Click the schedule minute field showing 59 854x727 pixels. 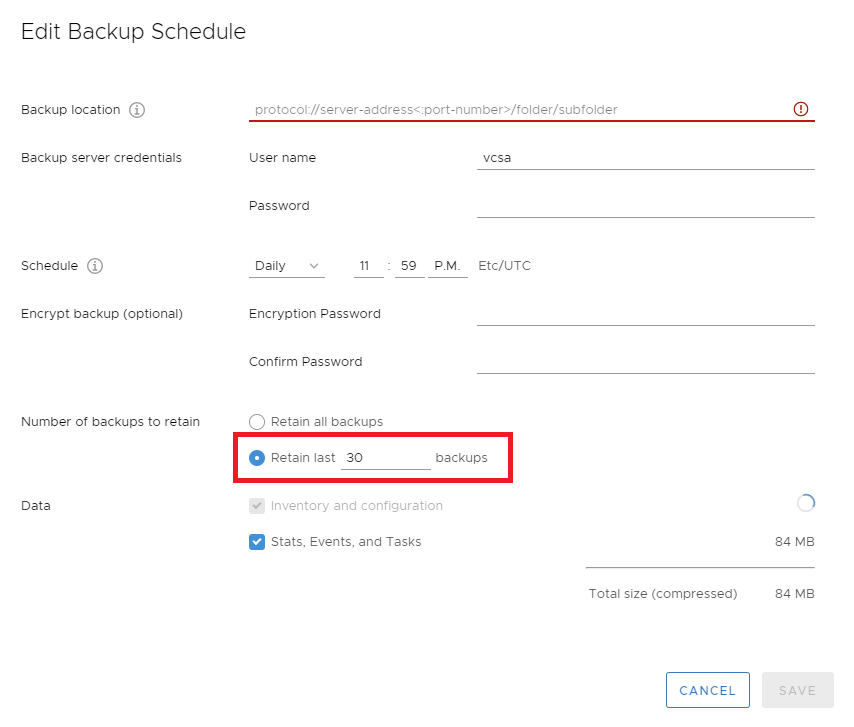pyautogui.click(x=410, y=266)
